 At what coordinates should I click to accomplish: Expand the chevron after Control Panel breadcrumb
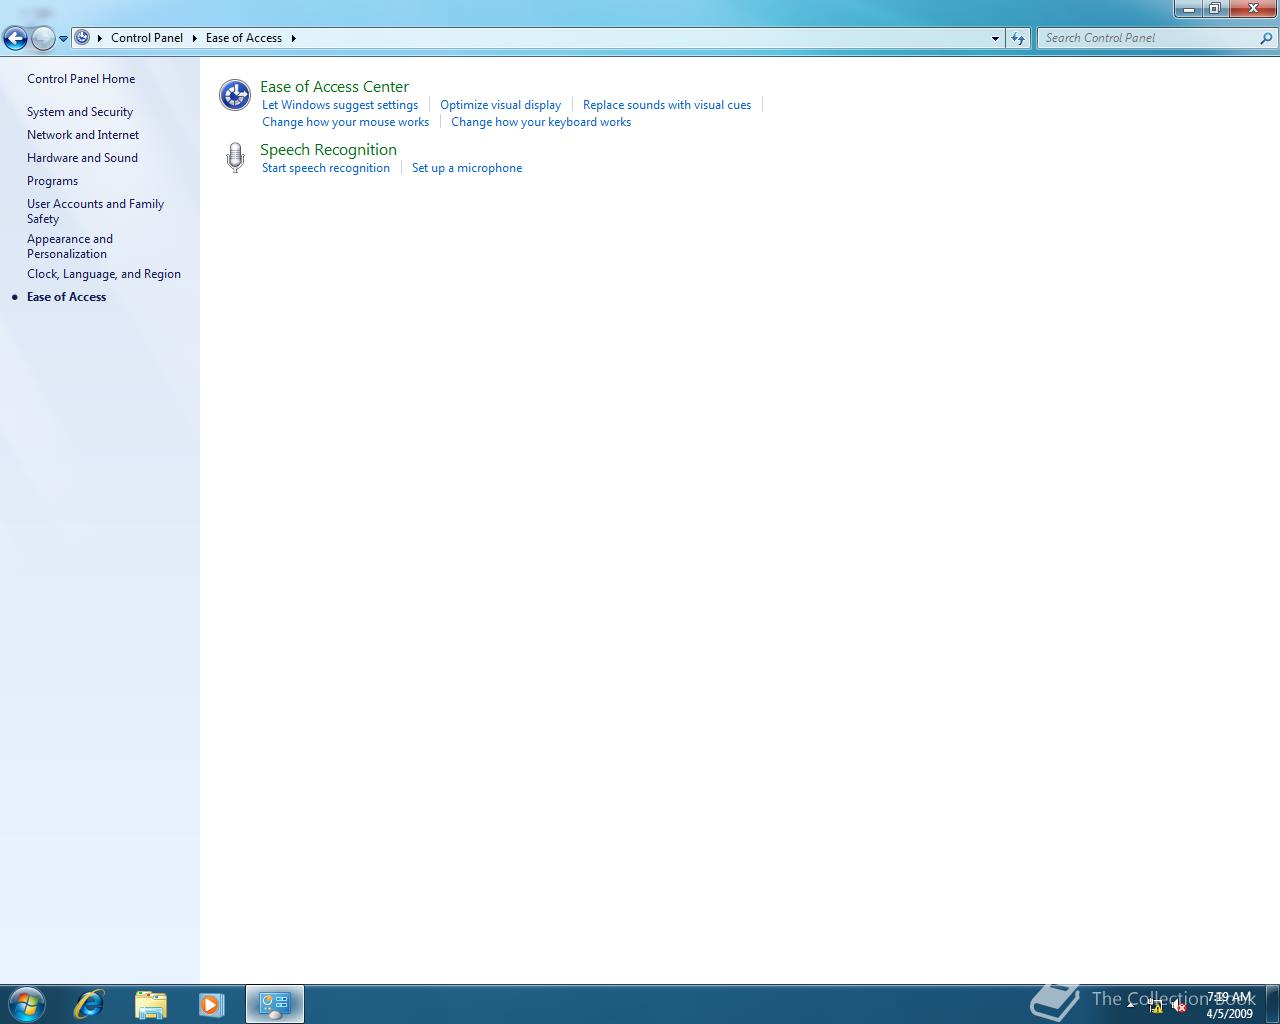[194, 38]
